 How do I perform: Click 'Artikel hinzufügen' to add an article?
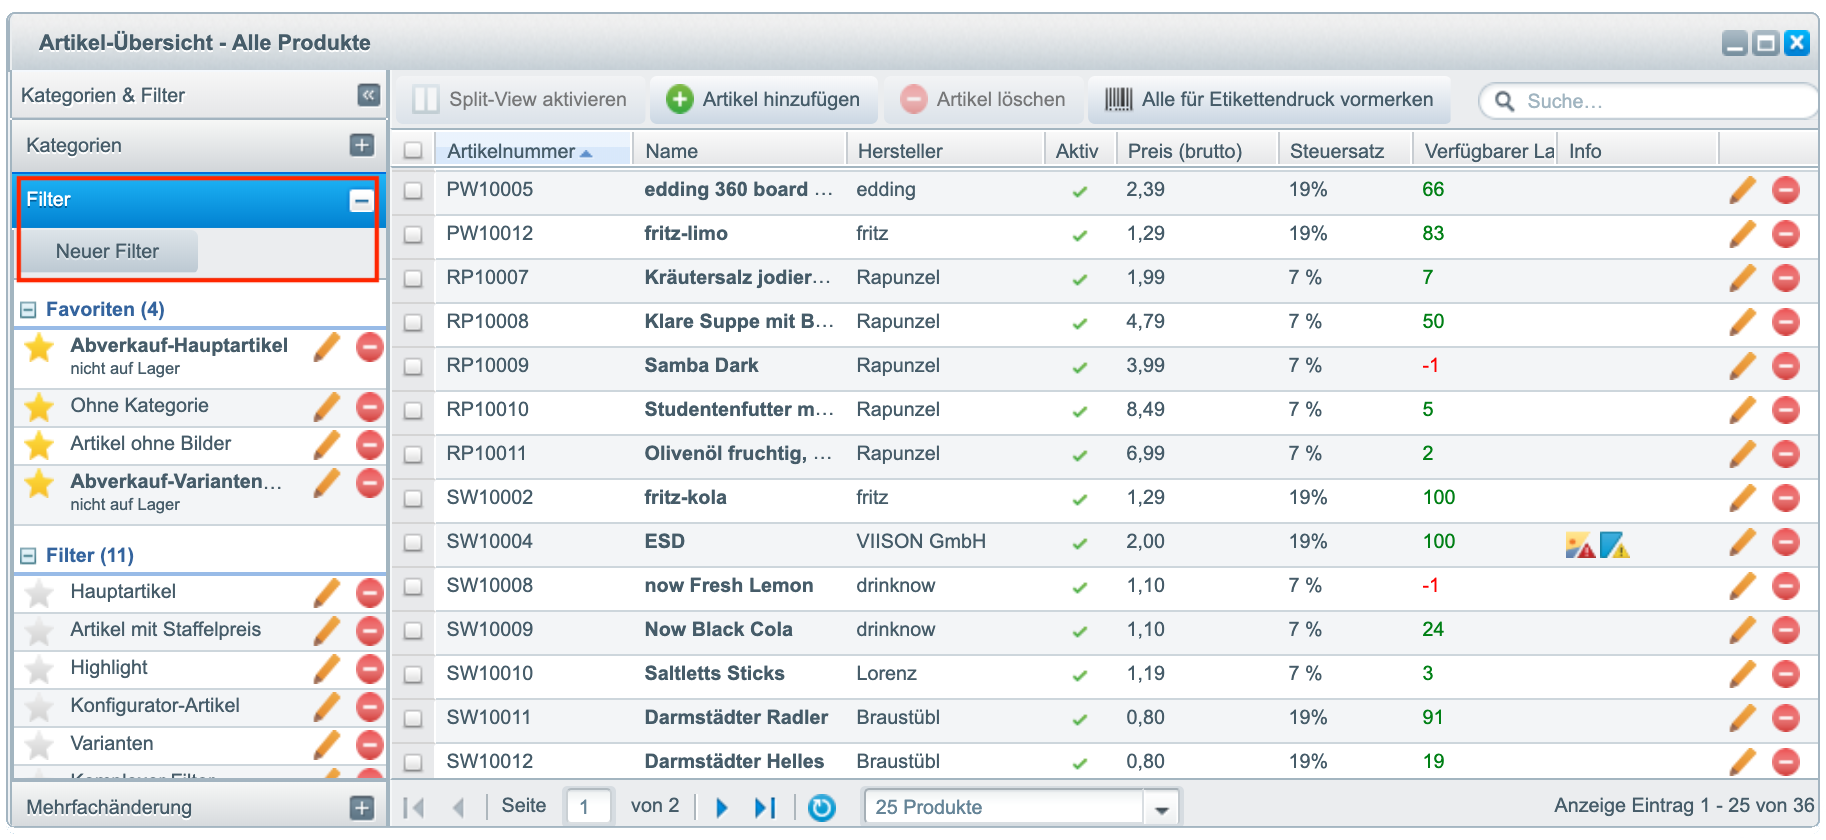(763, 100)
